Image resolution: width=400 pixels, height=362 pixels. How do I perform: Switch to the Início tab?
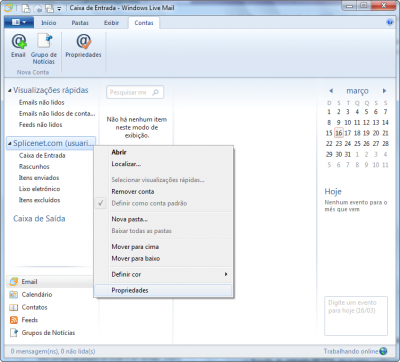tap(49, 23)
